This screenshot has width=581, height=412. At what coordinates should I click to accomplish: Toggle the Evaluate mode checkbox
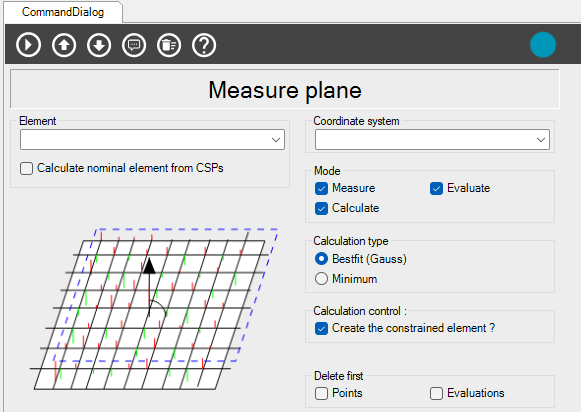point(436,188)
